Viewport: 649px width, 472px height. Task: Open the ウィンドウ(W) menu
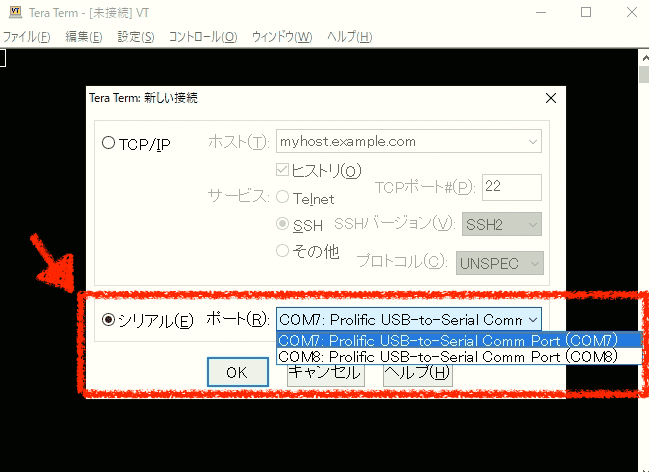[282, 37]
